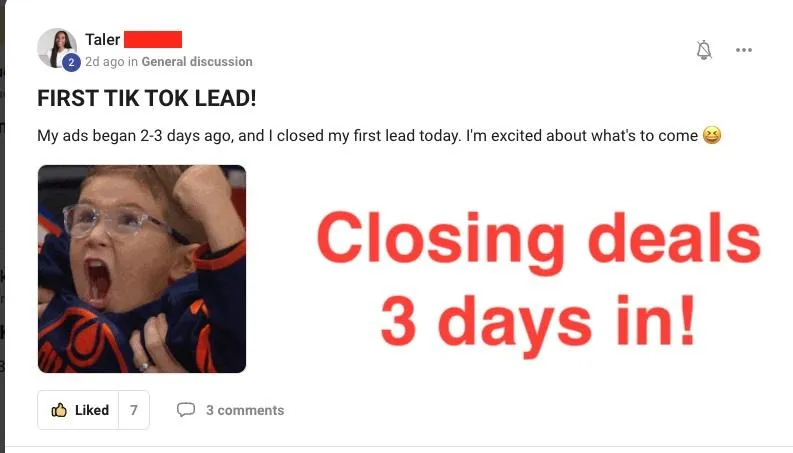Click the post body text about ads
This screenshot has height=453, width=793.
368,135
